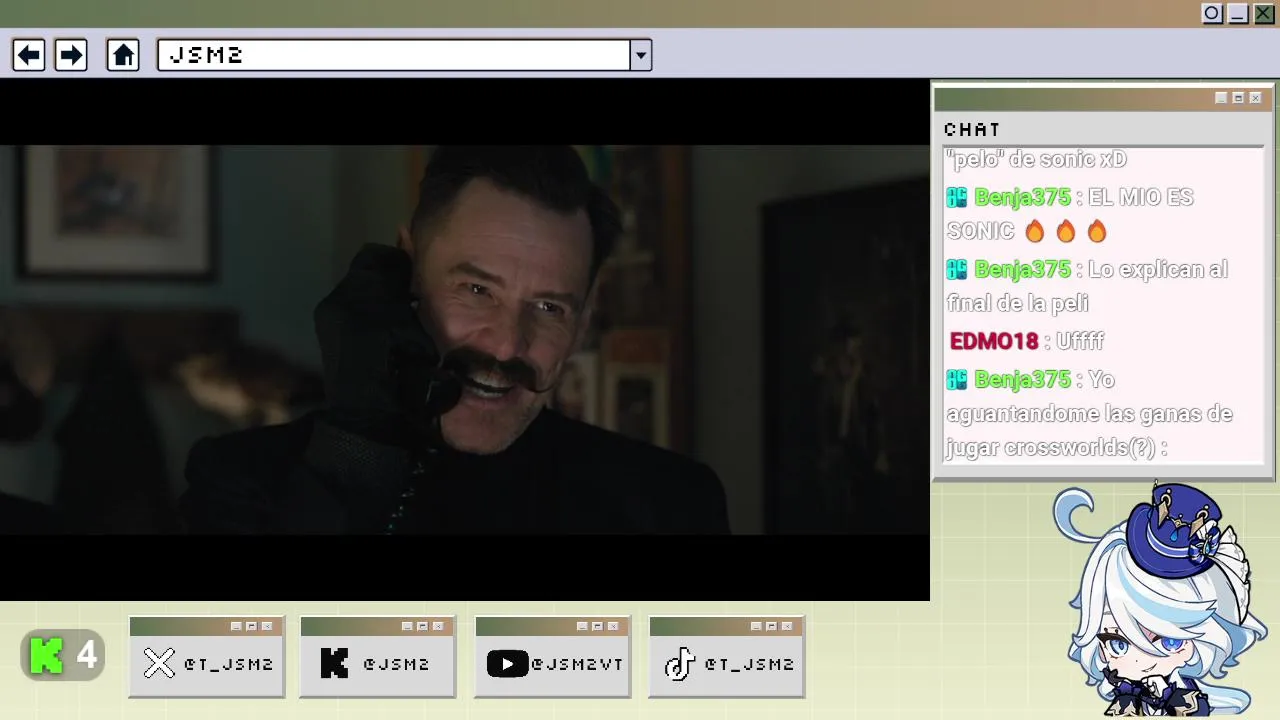Click the green Kick viewer count badge
The height and width of the screenshot is (720, 1280).
[63, 656]
